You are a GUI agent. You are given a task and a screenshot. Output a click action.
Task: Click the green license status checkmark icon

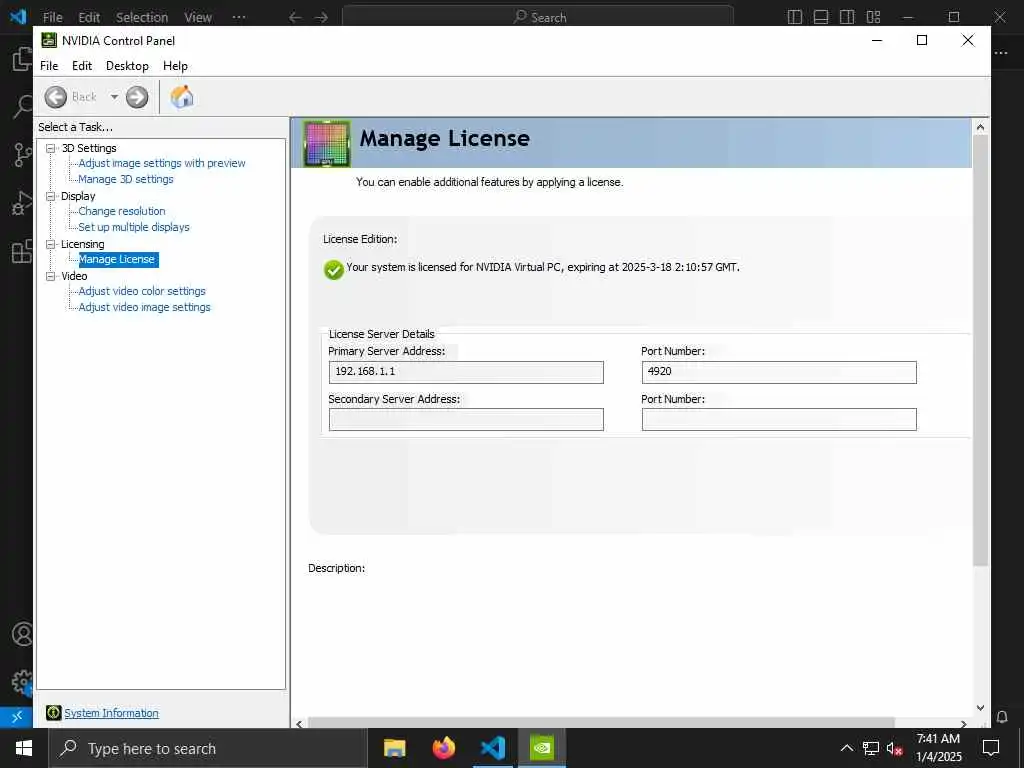coord(334,269)
